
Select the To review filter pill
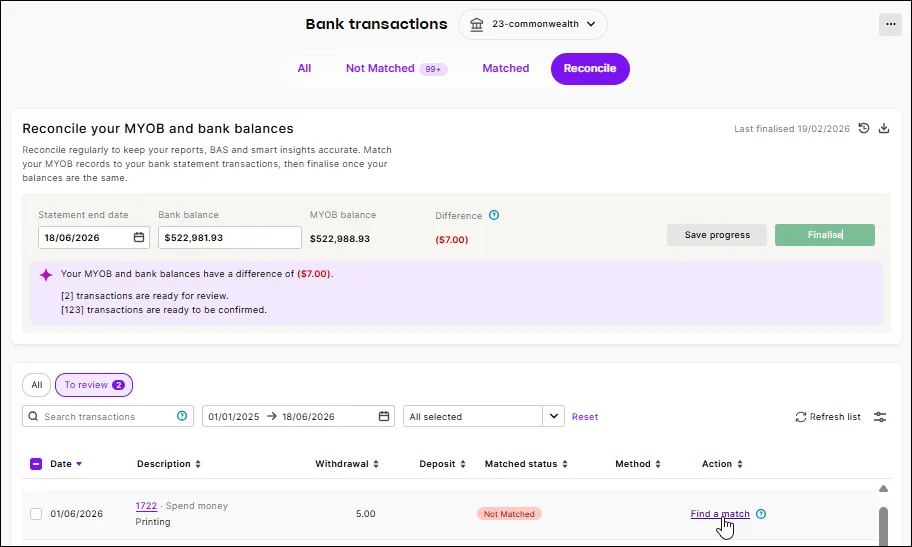(x=94, y=385)
